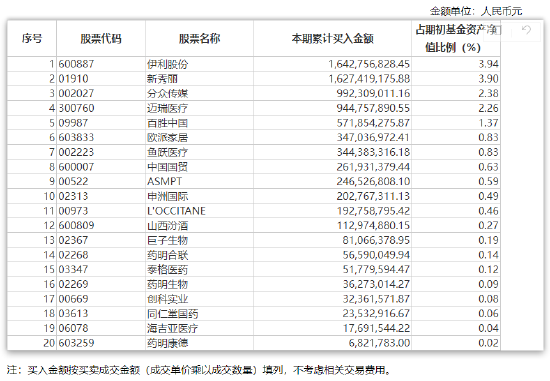Select amount 202,767,311.13

373,196
